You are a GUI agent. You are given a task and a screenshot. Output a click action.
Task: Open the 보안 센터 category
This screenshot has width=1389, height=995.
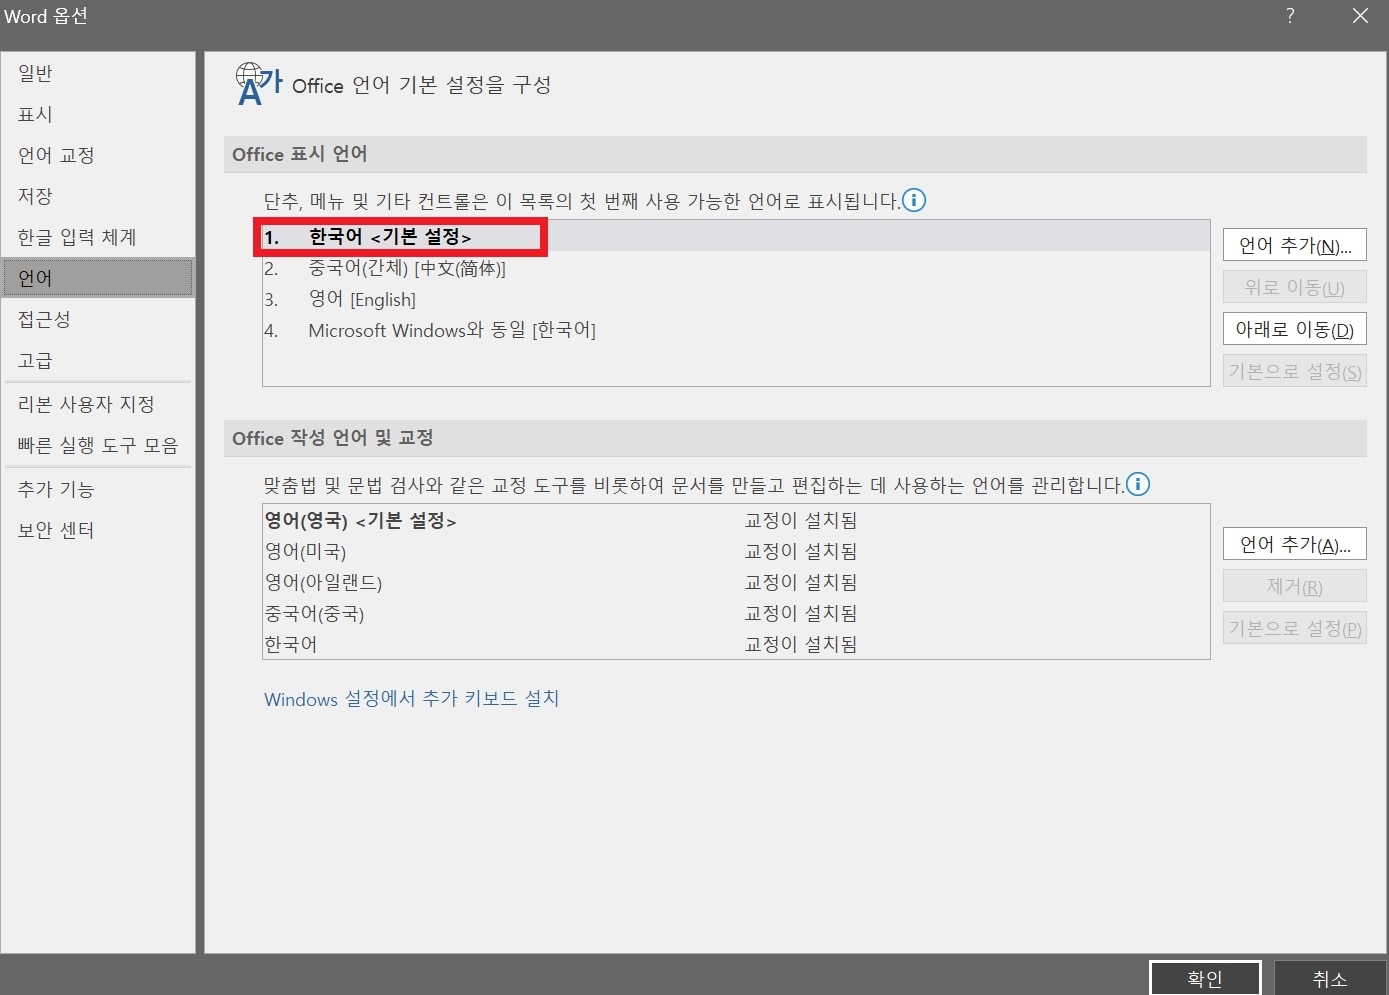click(98, 530)
